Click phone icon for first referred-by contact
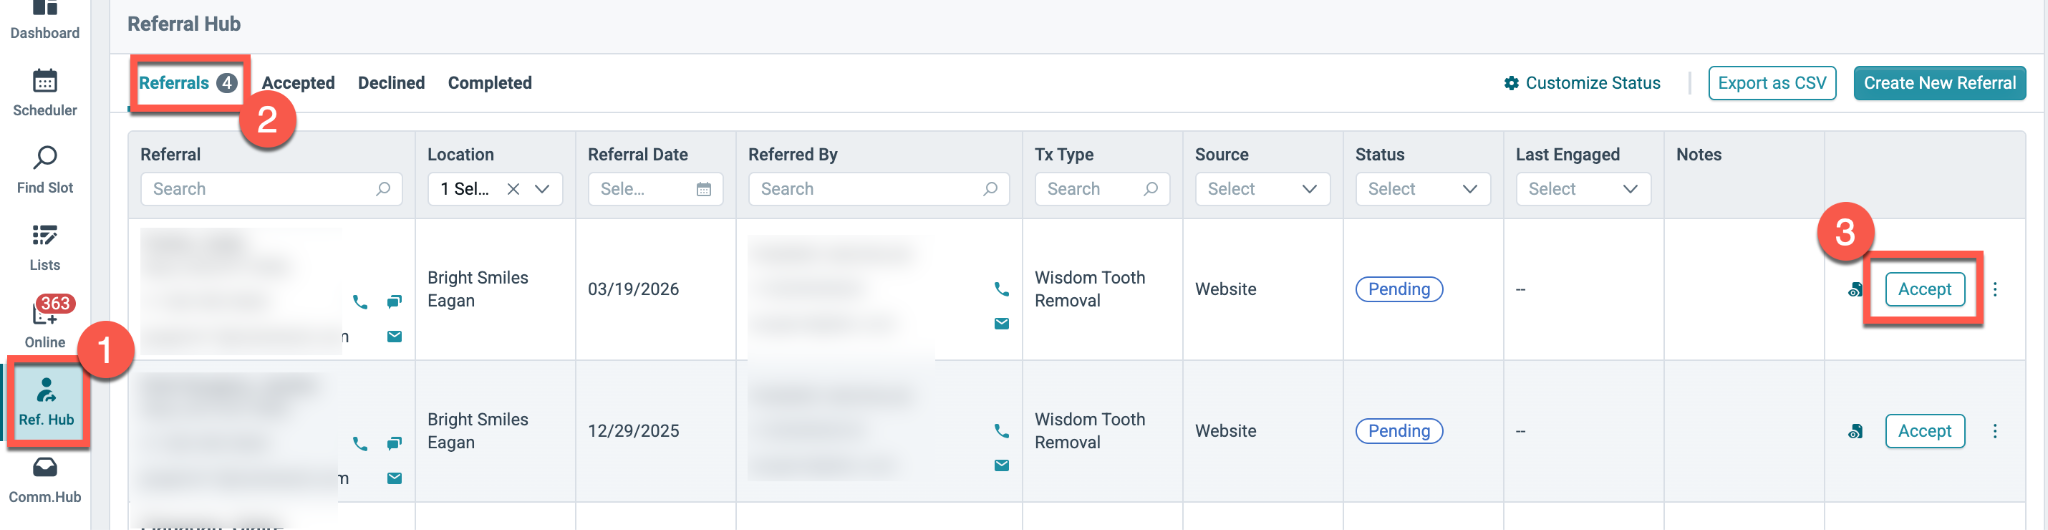This screenshot has width=2048, height=530. click(1001, 289)
